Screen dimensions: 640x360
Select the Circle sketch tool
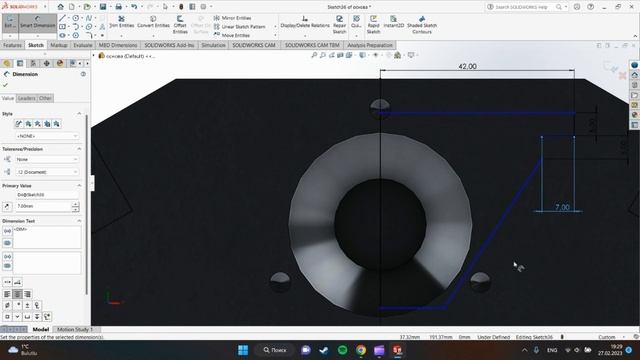[76, 18]
